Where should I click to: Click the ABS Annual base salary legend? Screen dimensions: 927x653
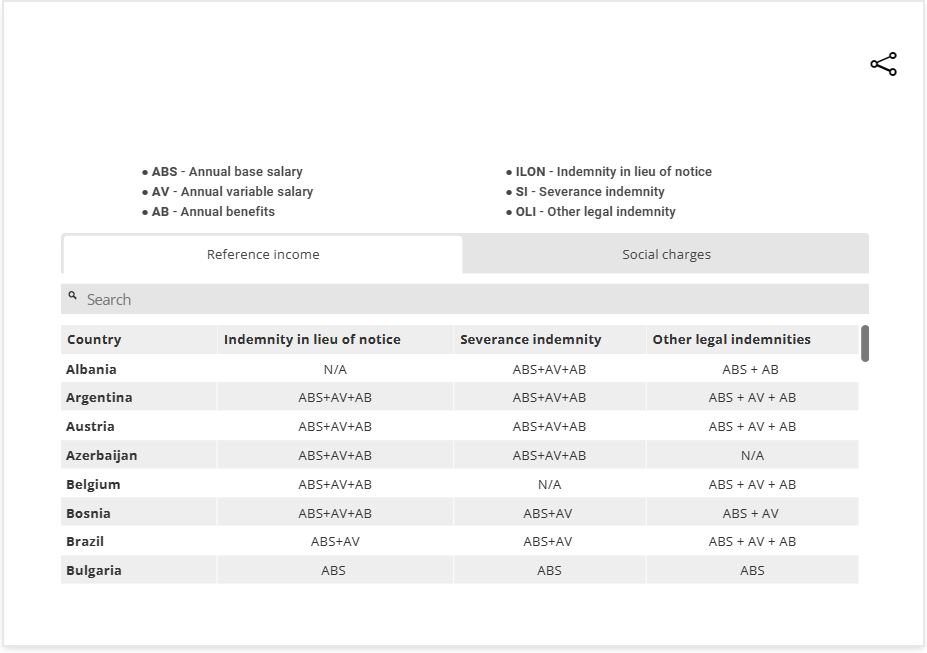click(x=226, y=172)
